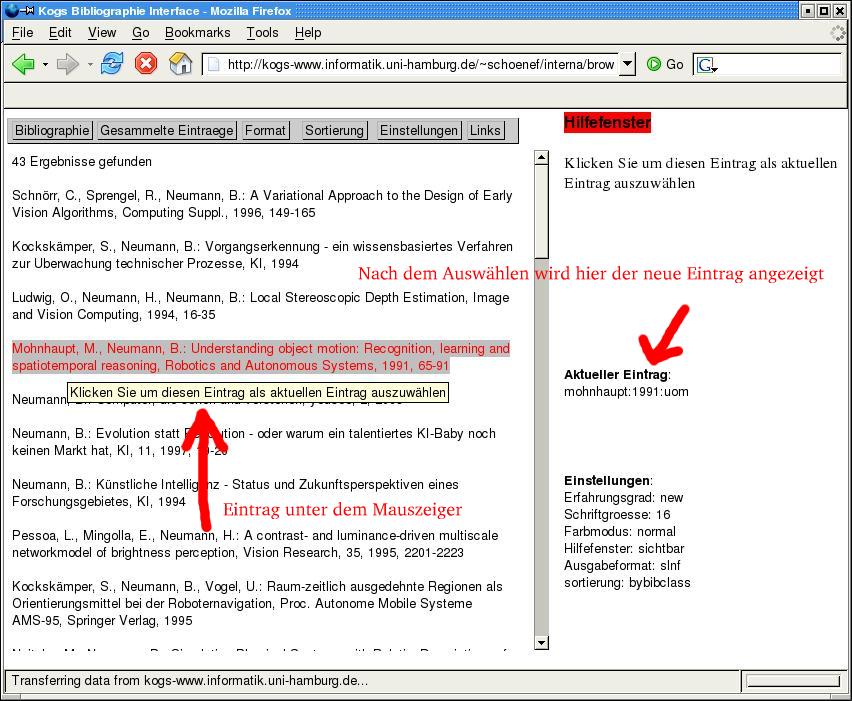Click the Hilfefenster heading

point(607,122)
